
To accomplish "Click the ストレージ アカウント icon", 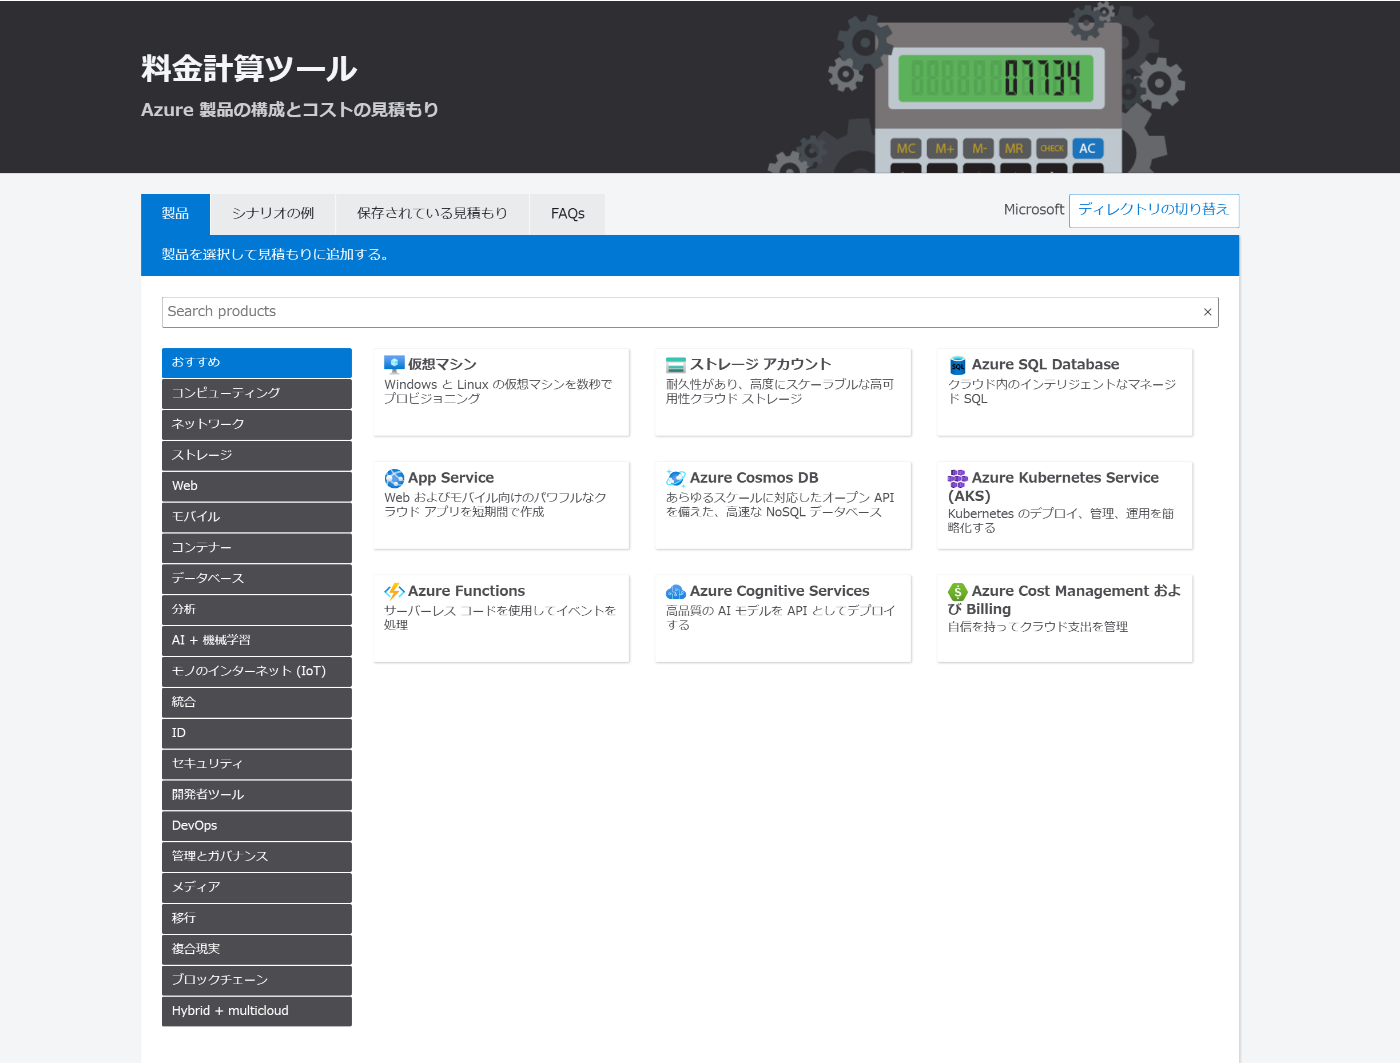I will [676, 365].
